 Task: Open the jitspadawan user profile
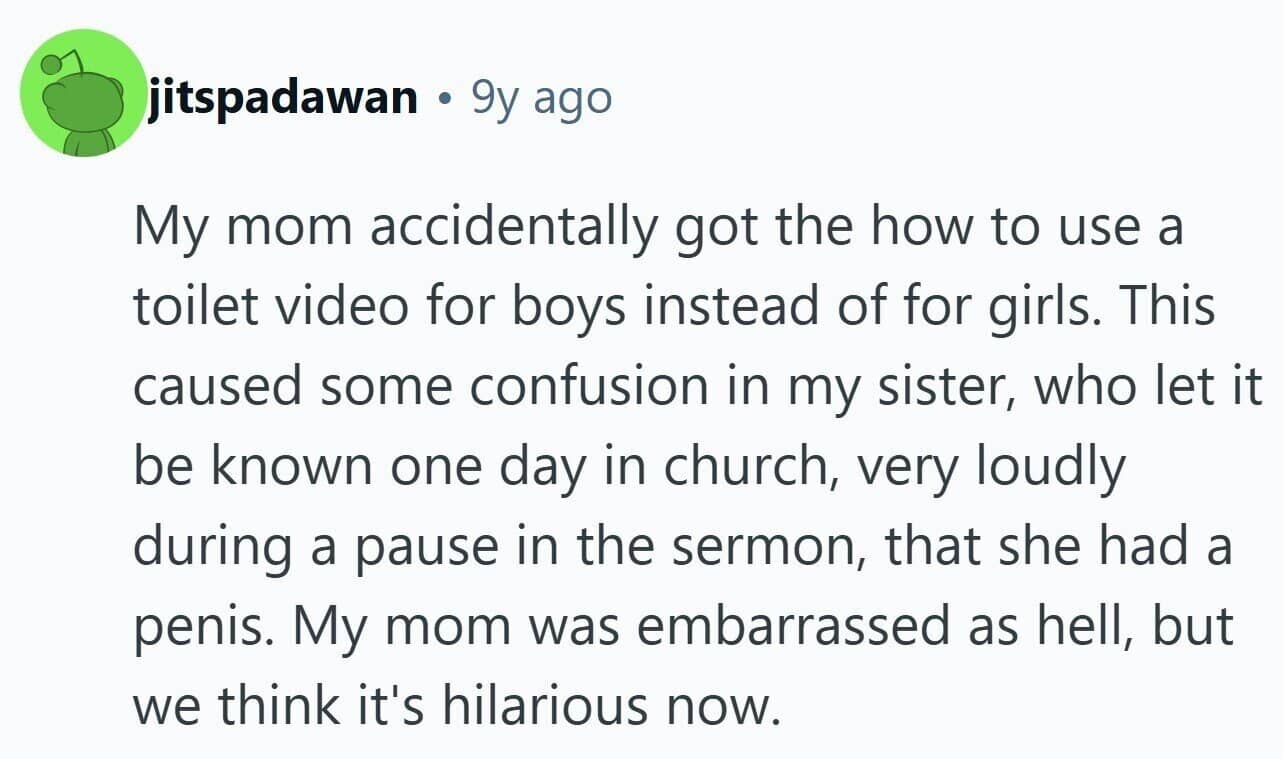coord(283,97)
